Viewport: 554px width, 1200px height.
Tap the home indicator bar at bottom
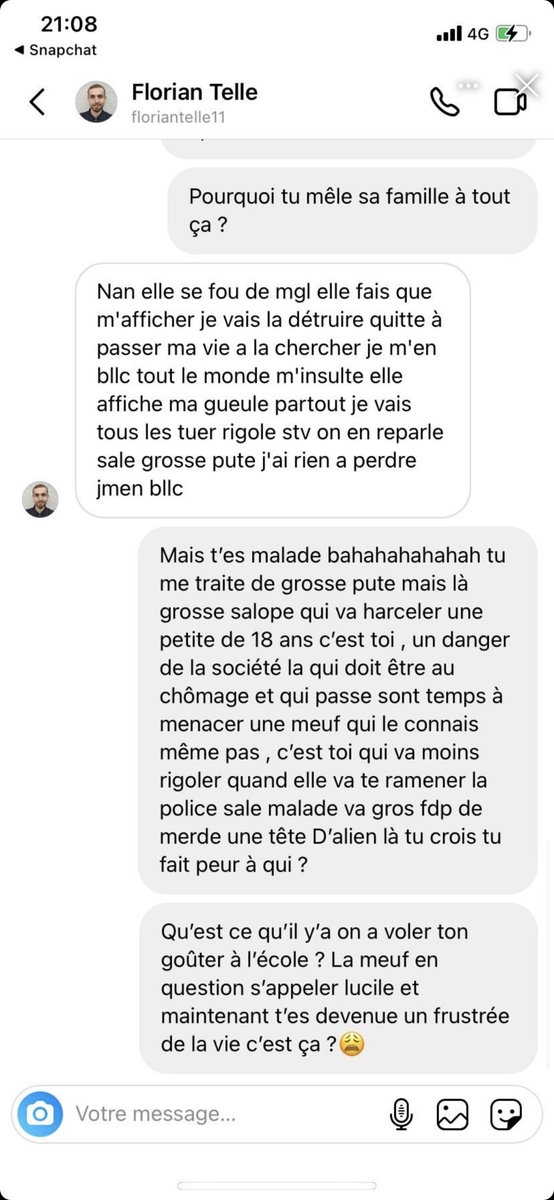point(277,1186)
